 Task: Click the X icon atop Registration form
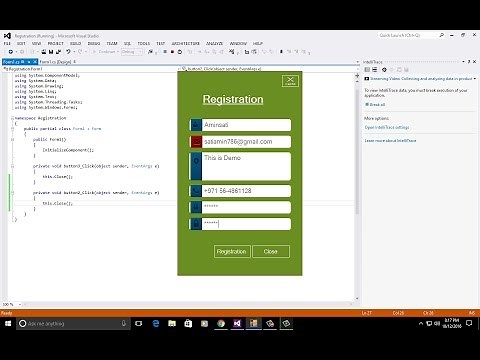290,81
